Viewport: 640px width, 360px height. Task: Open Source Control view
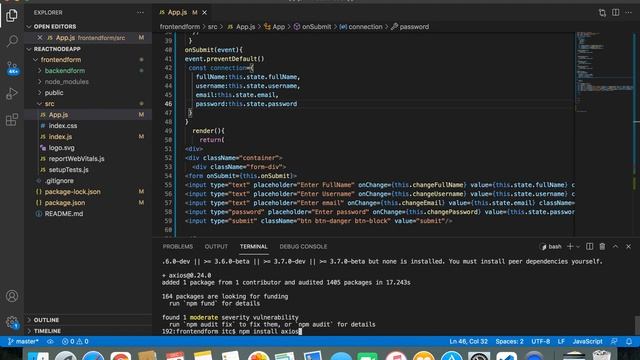12,67
